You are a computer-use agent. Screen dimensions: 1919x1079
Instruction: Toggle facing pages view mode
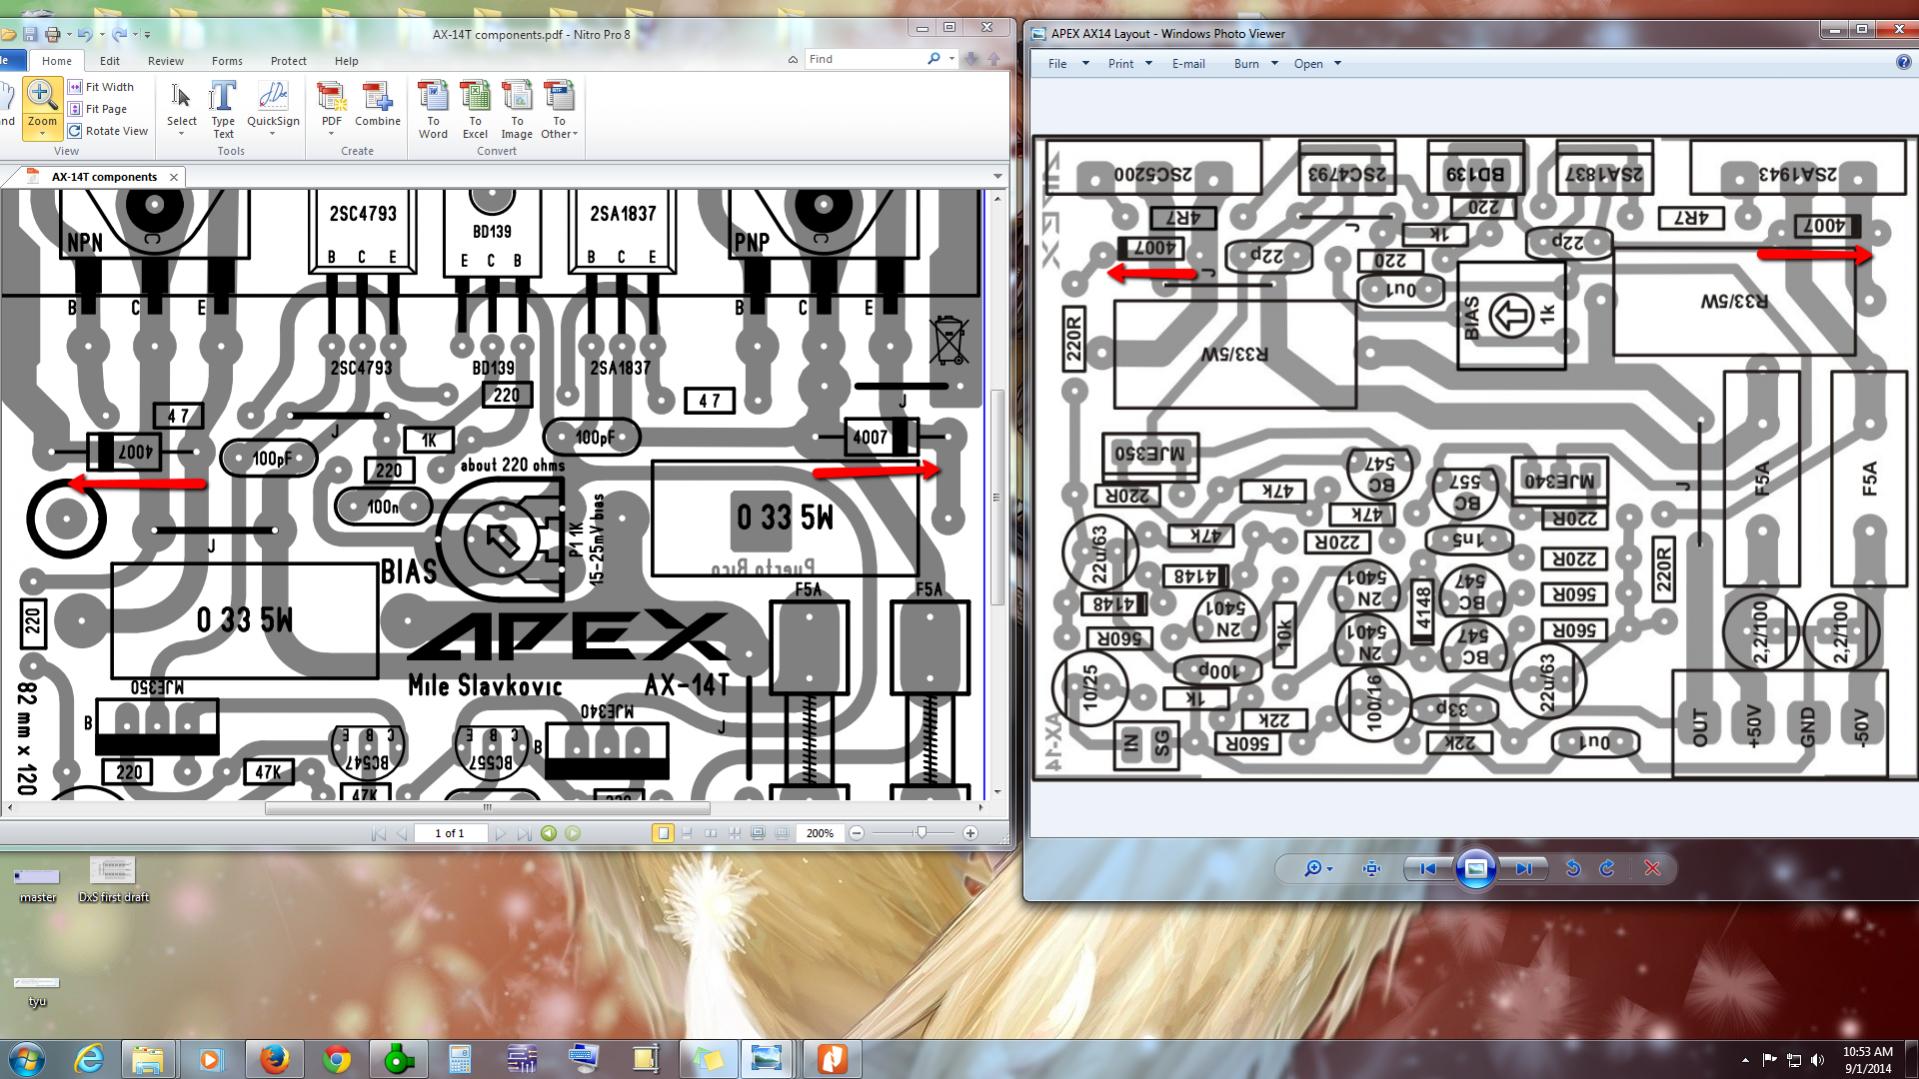point(711,833)
